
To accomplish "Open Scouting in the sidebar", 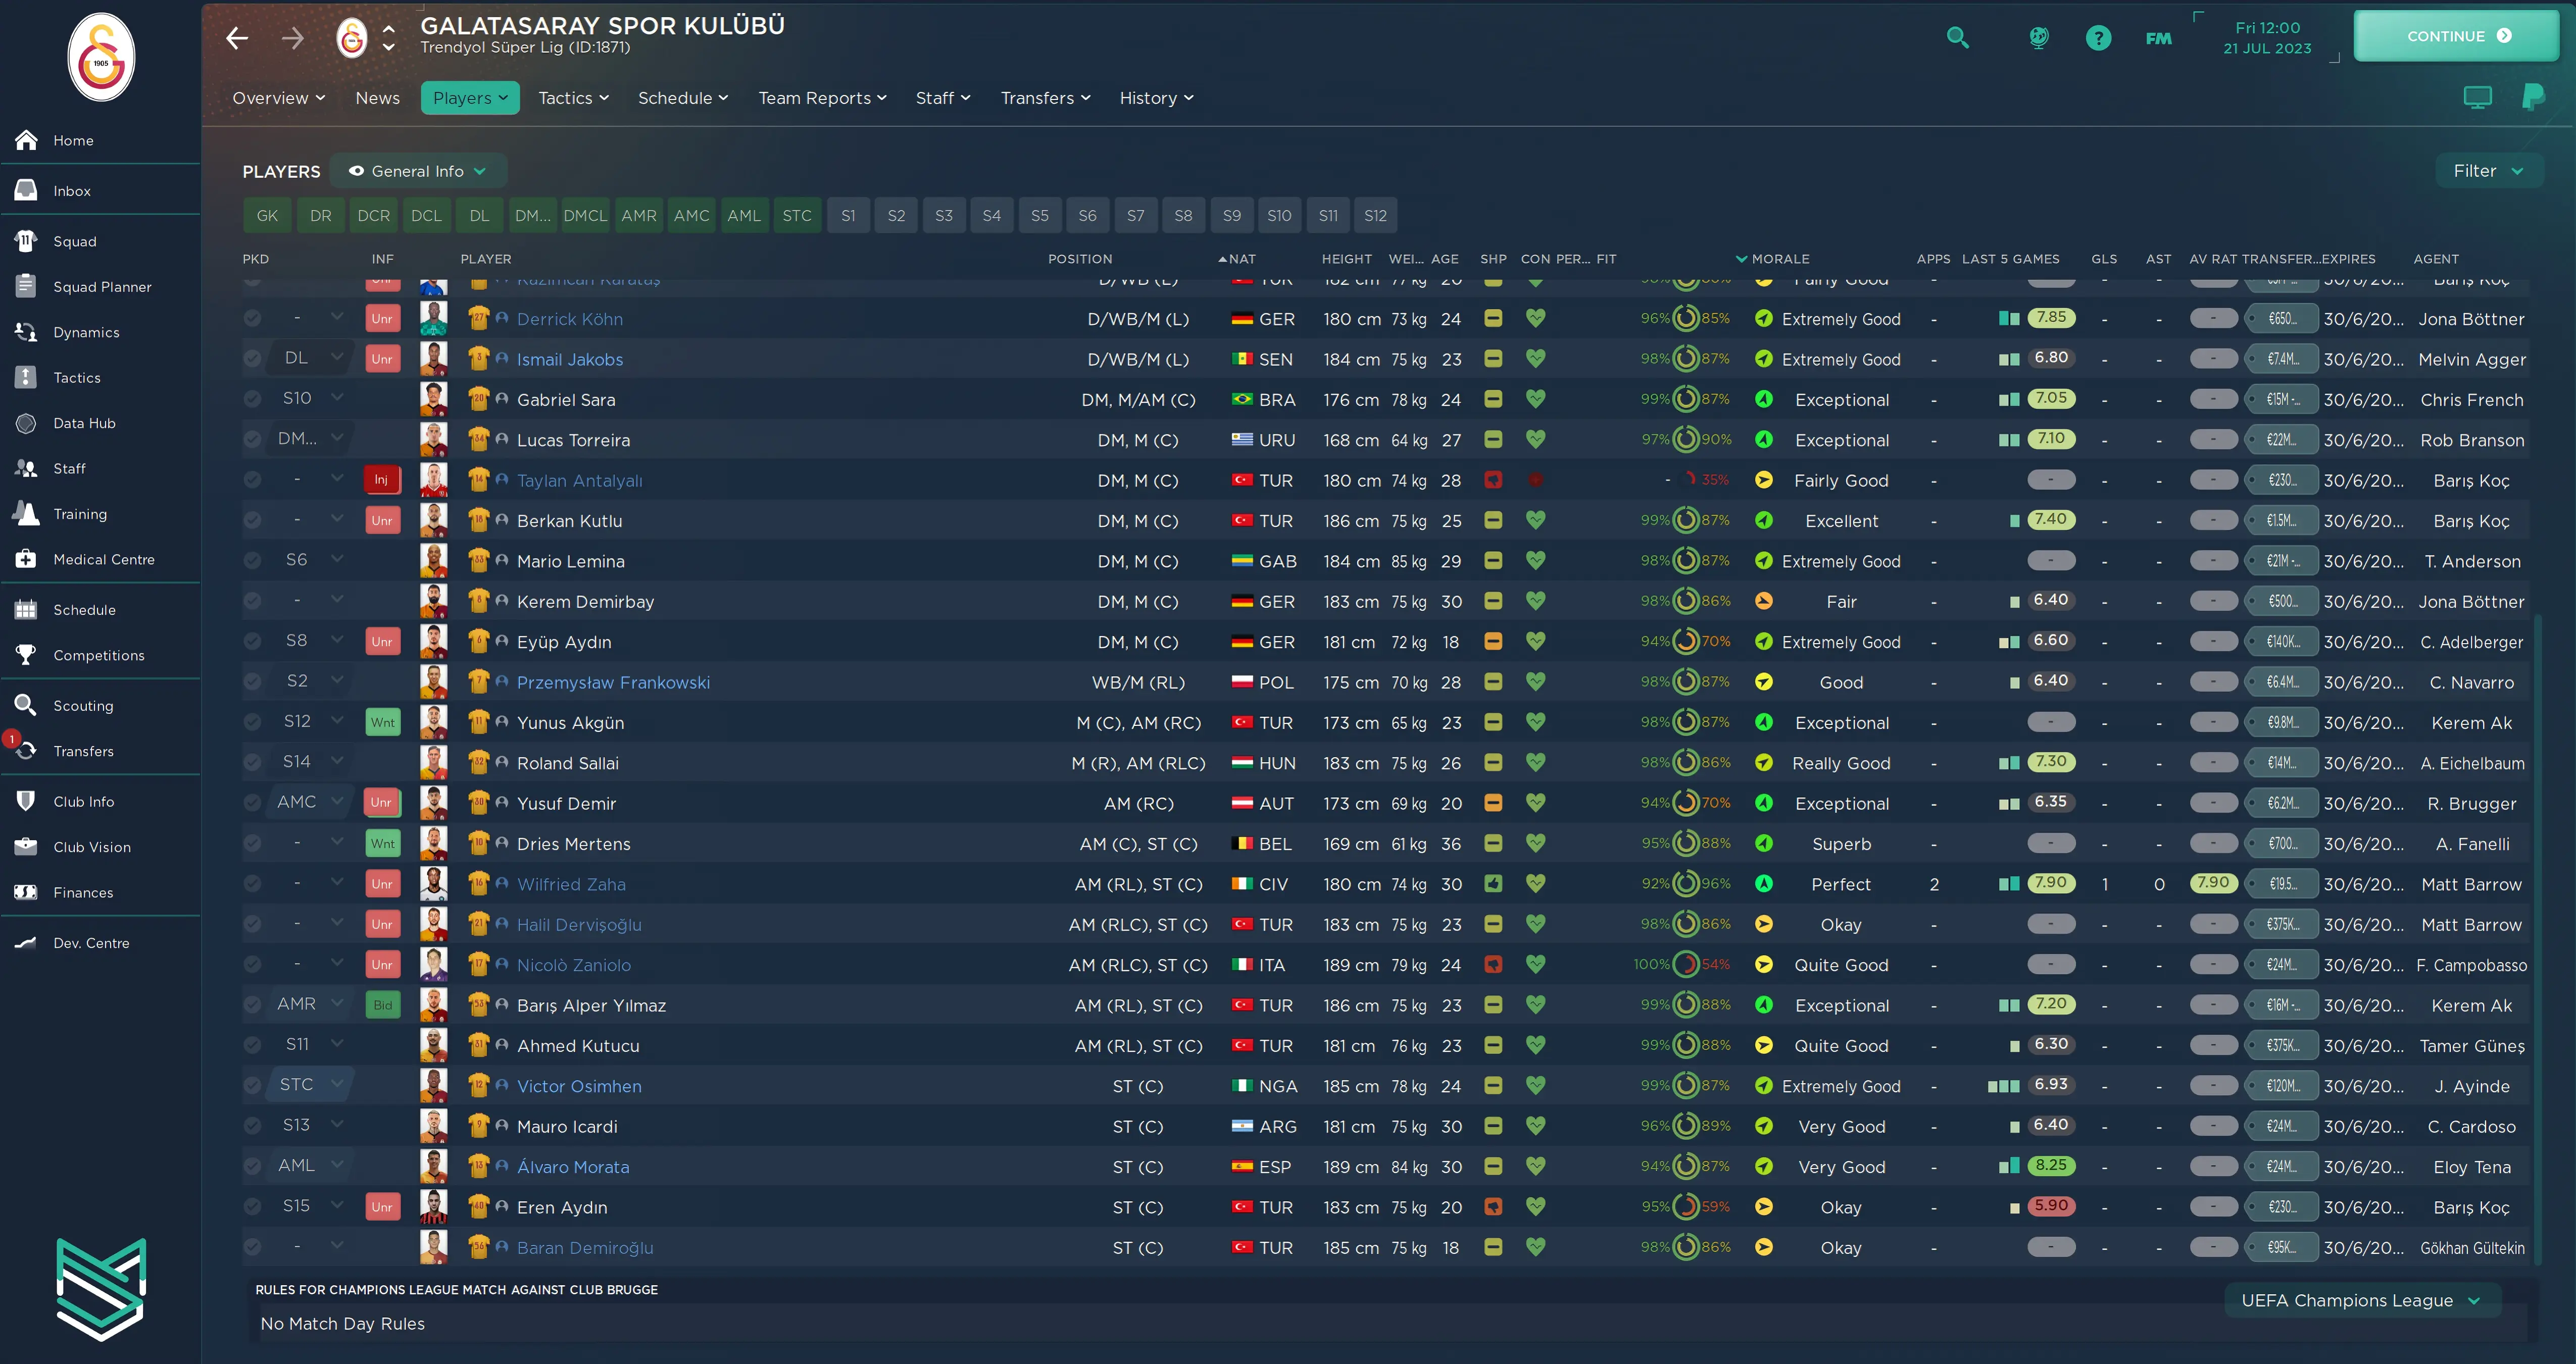I will point(83,705).
